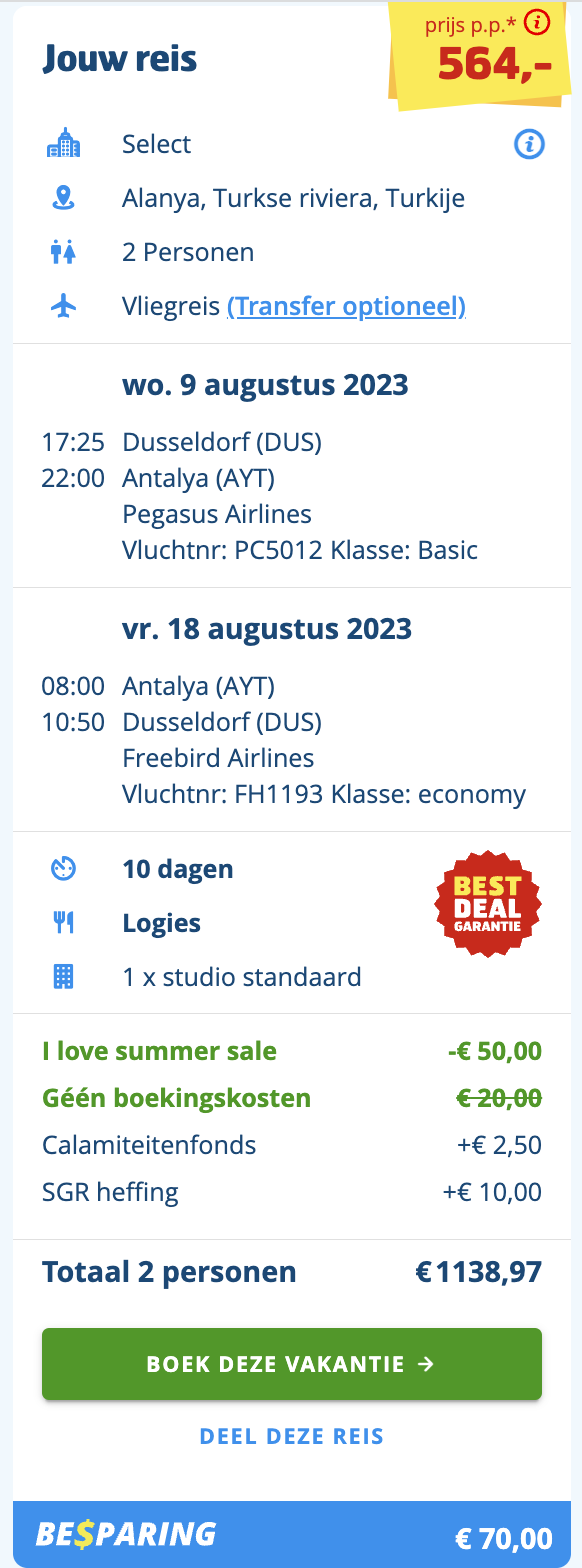Click the I love summer sale discount line
The image size is (582, 1568).
(x=292, y=1051)
